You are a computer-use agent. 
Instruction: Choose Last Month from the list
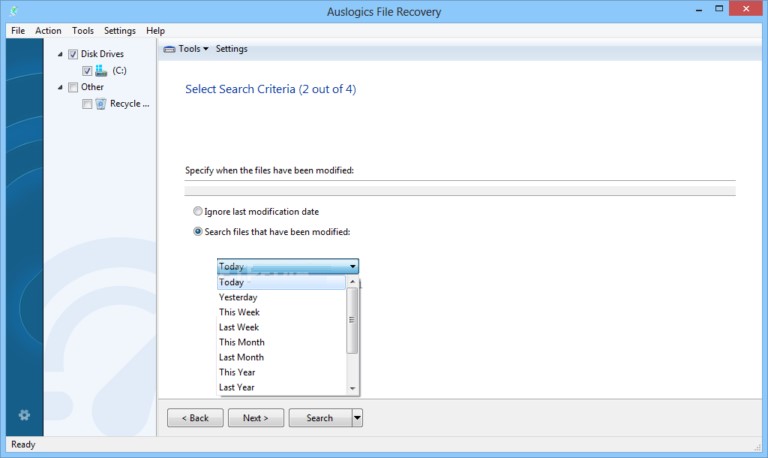(x=281, y=357)
